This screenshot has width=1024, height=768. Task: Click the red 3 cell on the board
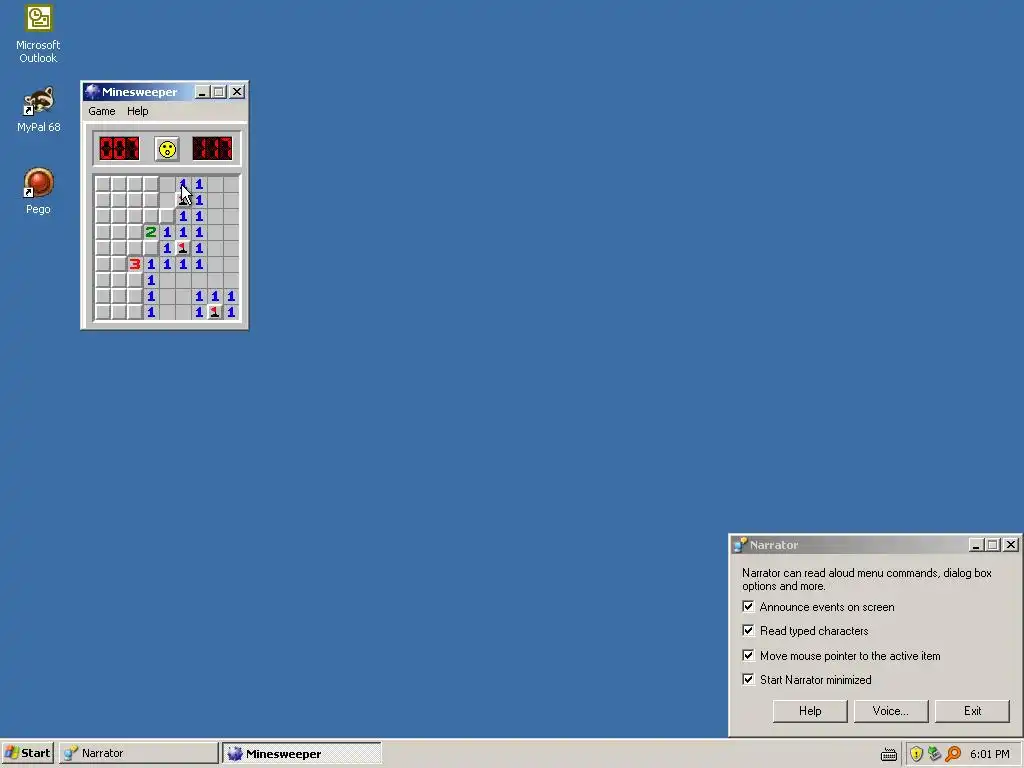tap(135, 264)
